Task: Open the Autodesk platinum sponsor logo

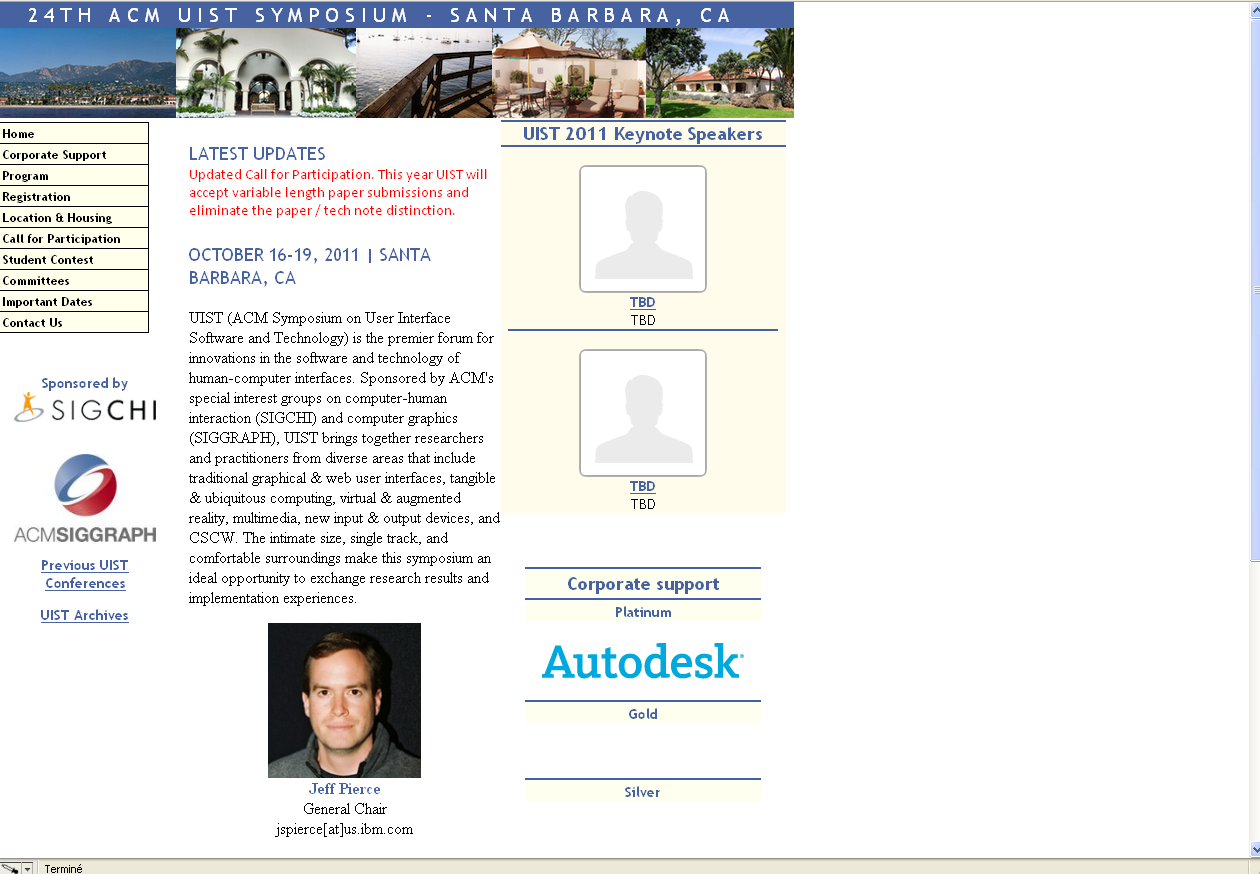Action: (642, 661)
